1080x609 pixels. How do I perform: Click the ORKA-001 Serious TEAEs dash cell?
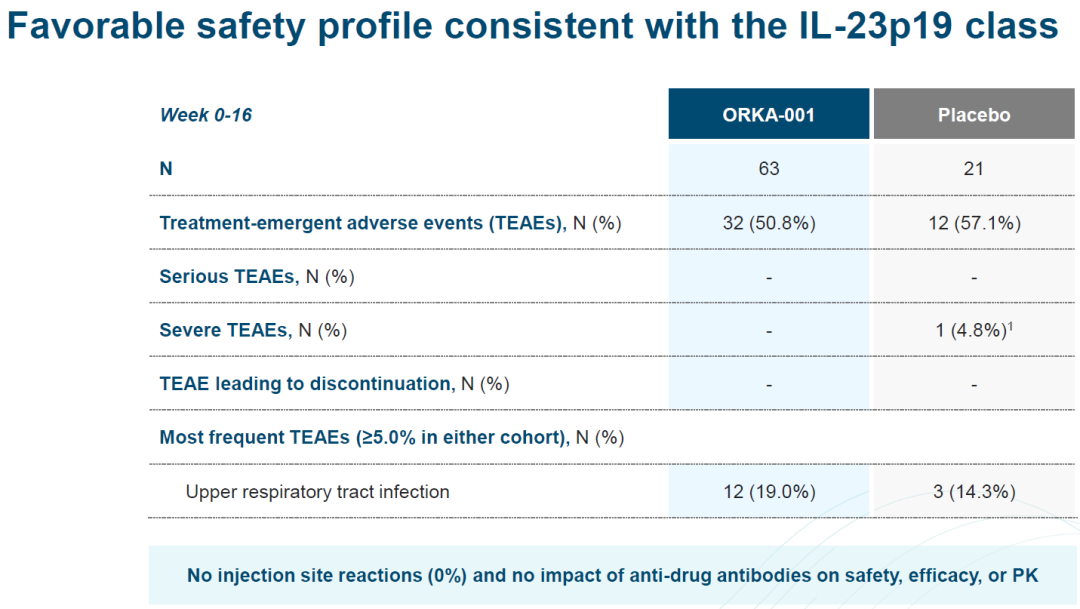[x=768, y=277]
